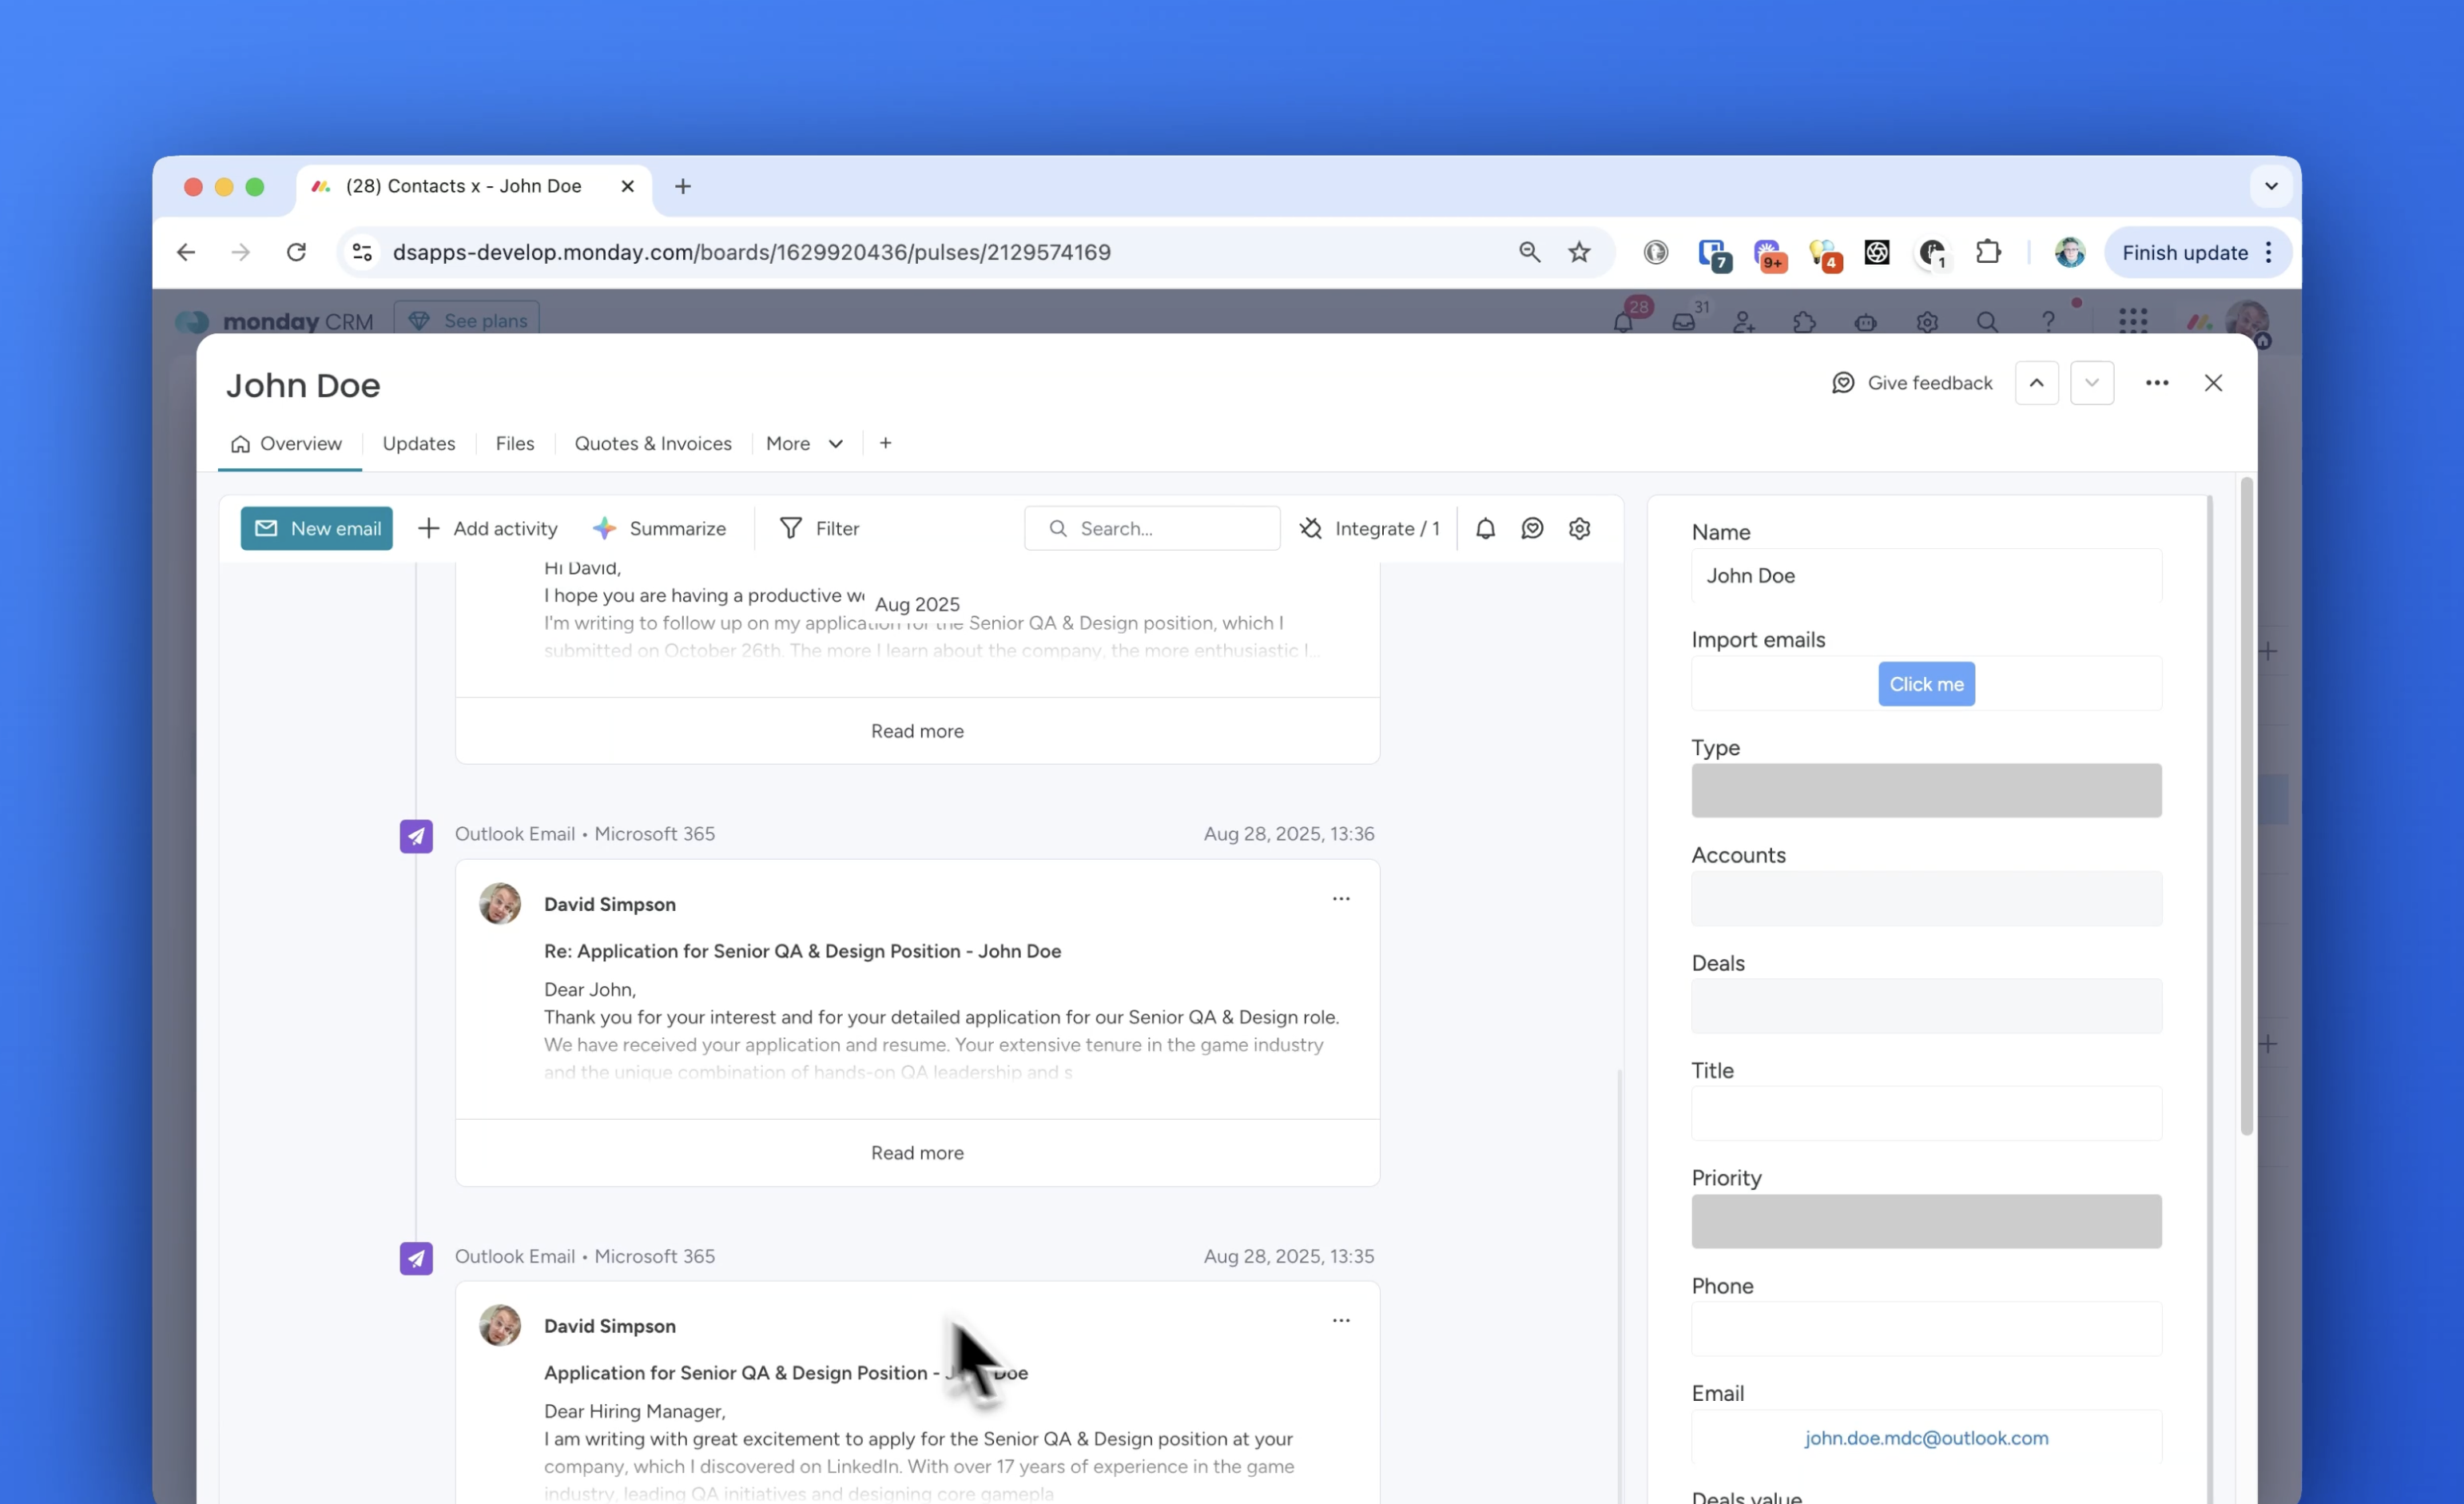Switch to the Updates tab
This screenshot has width=2464, height=1504.
(x=419, y=443)
